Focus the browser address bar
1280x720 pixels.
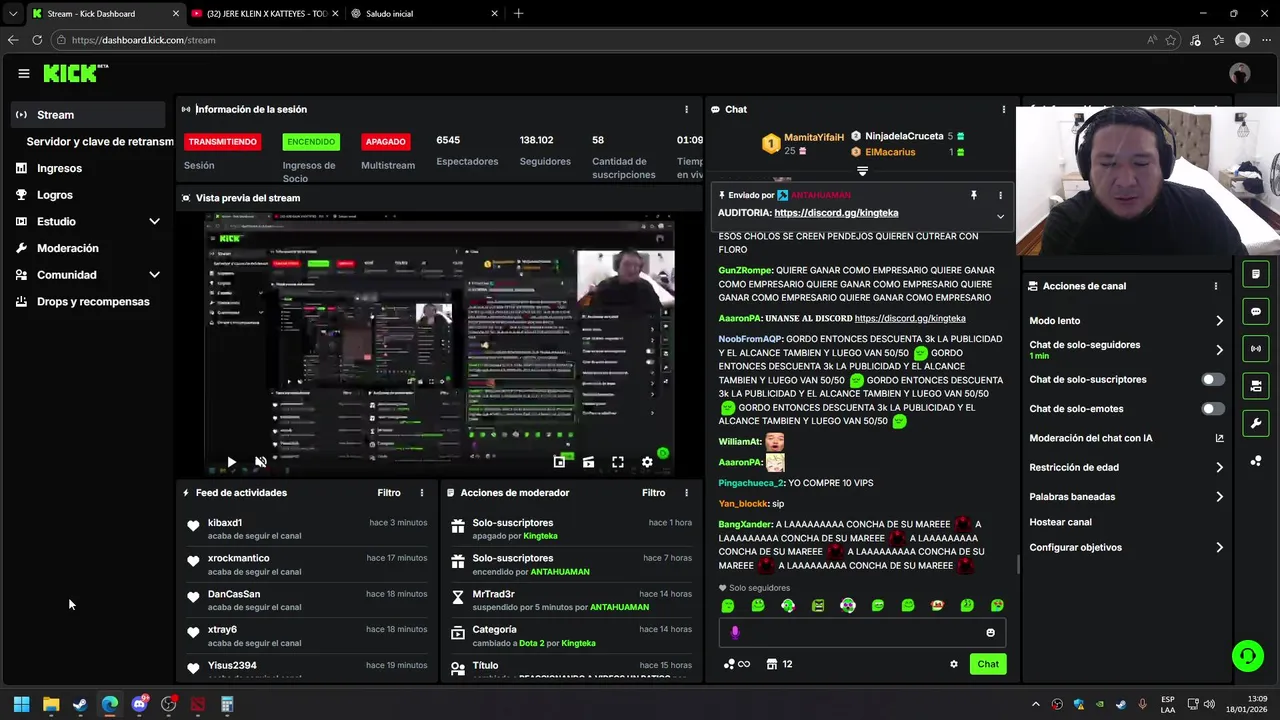tap(600, 40)
